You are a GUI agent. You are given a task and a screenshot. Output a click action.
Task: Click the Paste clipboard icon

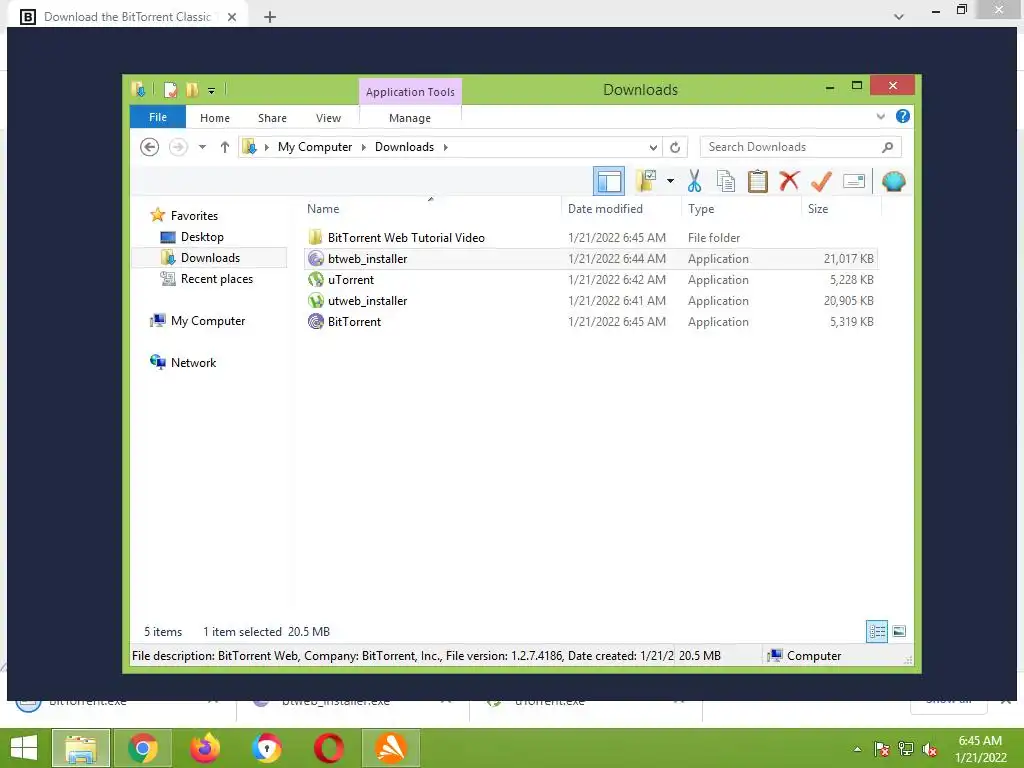point(758,181)
